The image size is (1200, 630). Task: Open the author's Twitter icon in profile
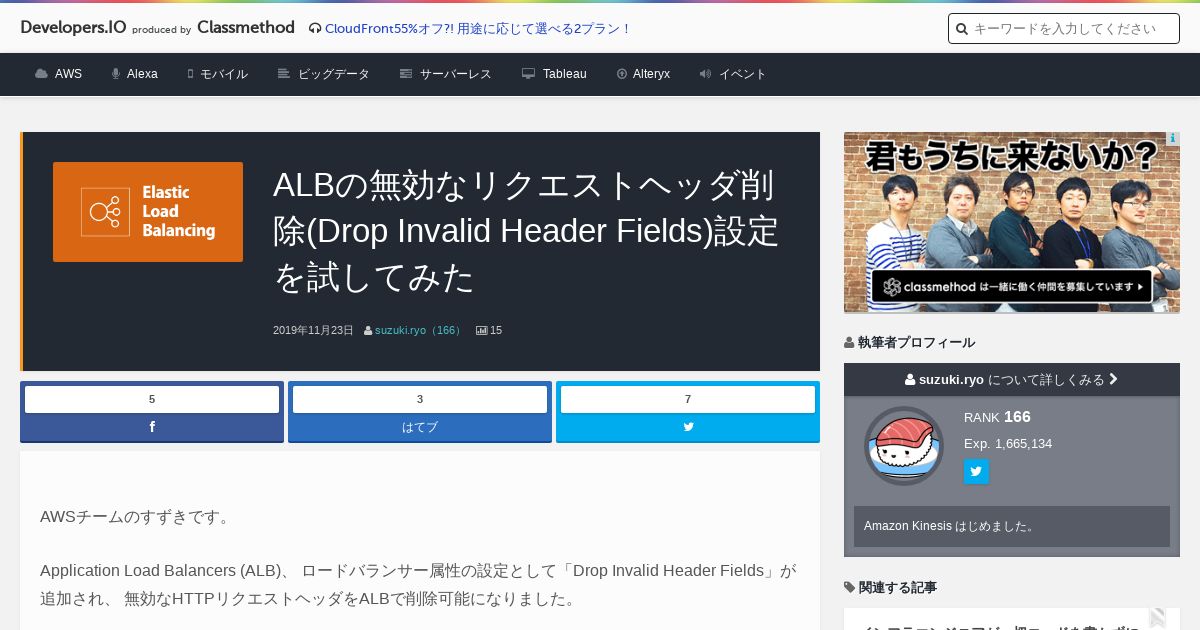tap(976, 472)
